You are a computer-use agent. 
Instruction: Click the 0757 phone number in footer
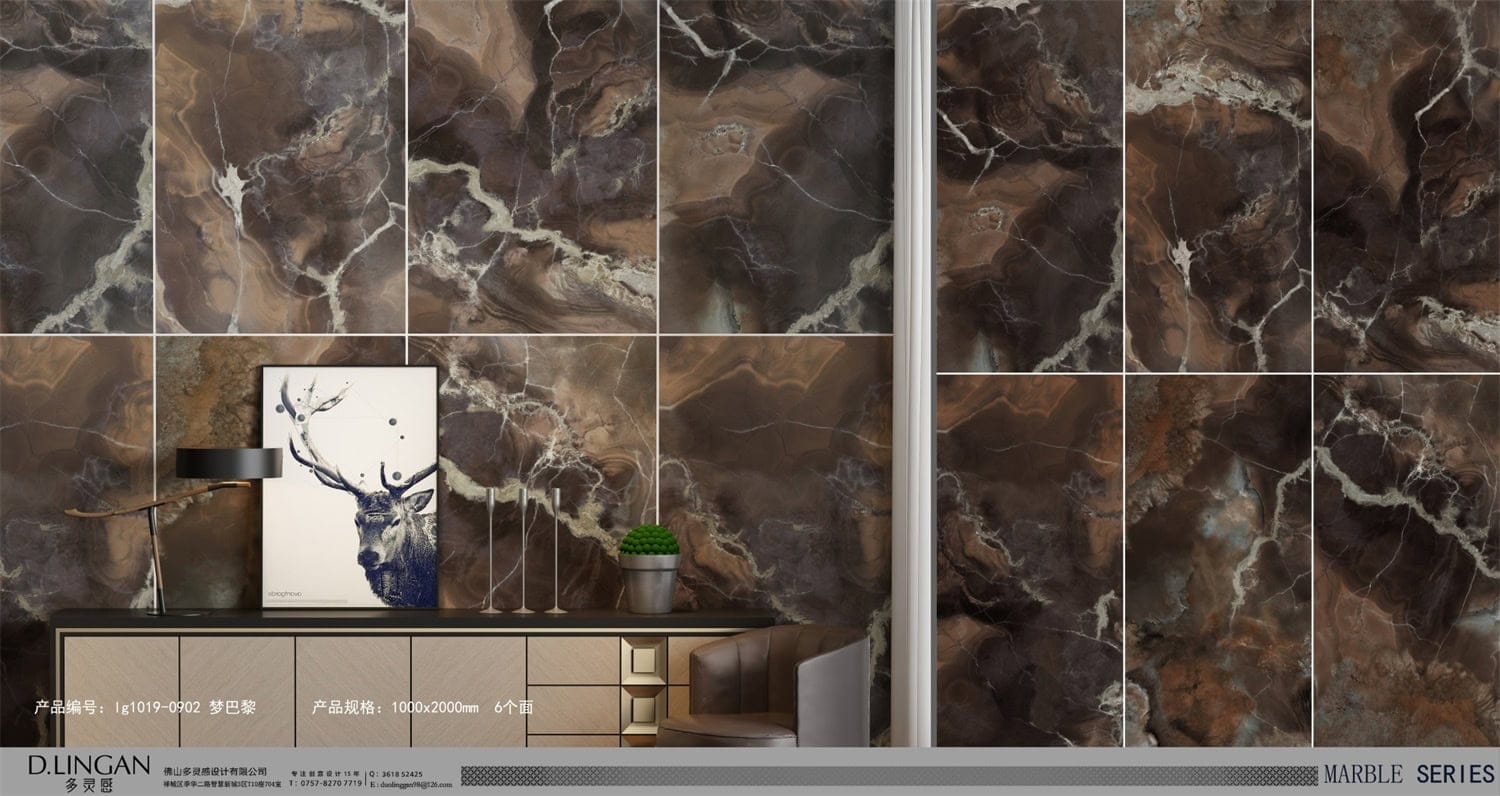(x=326, y=784)
